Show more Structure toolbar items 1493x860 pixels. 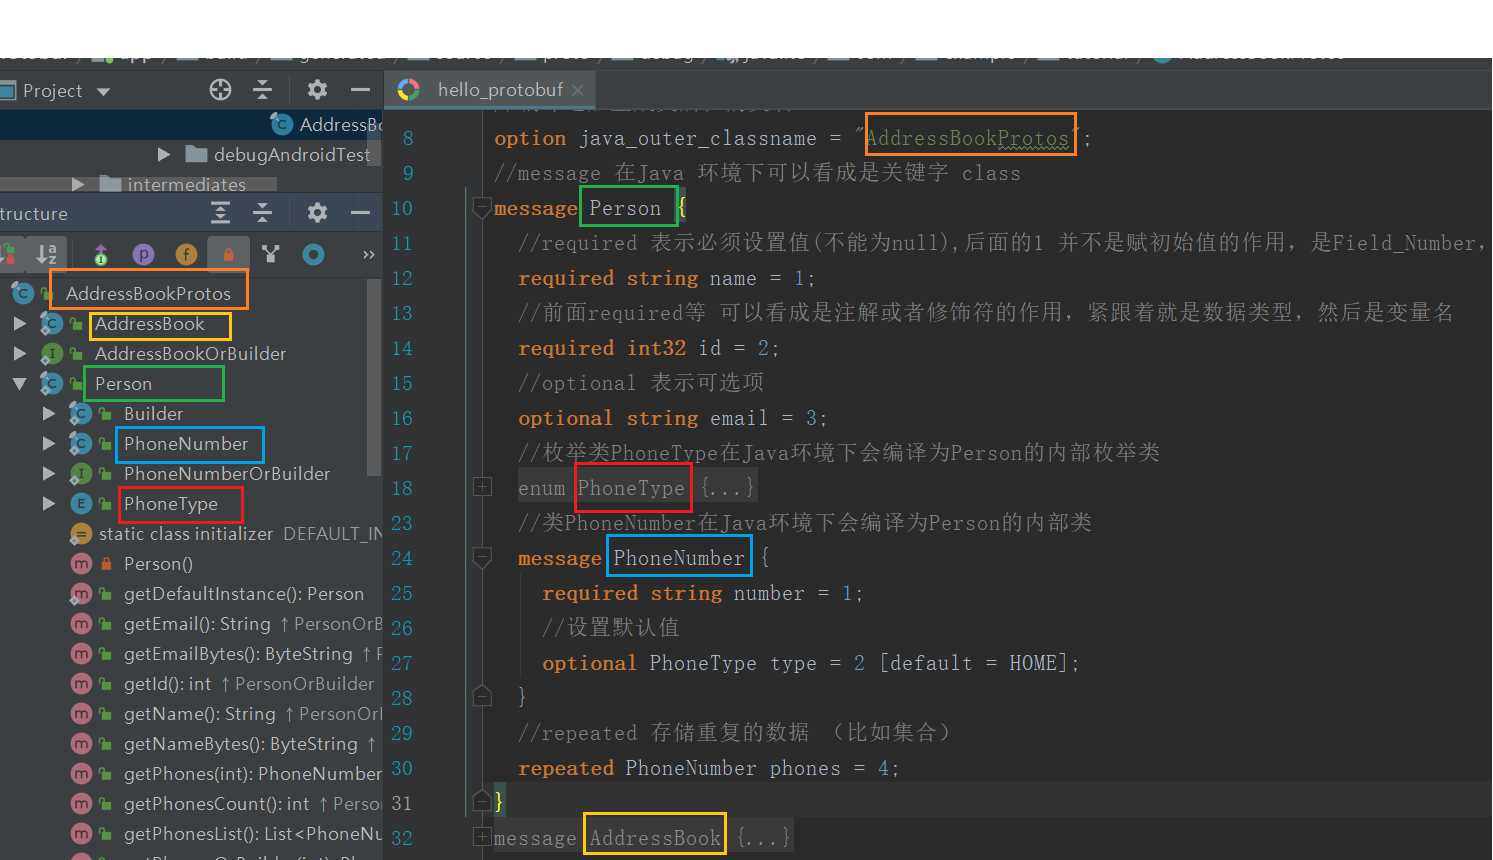(x=368, y=254)
